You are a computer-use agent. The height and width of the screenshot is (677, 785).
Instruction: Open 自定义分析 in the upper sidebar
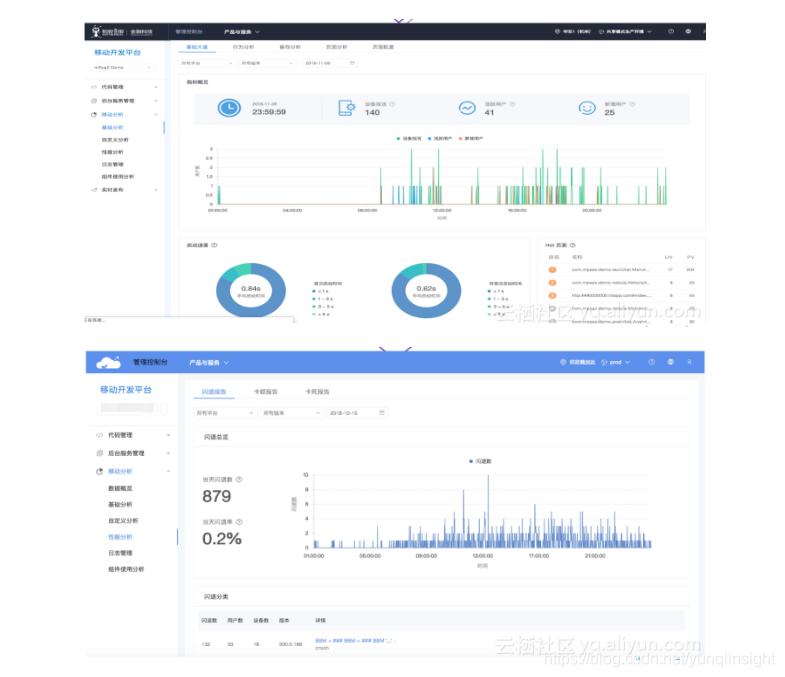tap(115, 140)
